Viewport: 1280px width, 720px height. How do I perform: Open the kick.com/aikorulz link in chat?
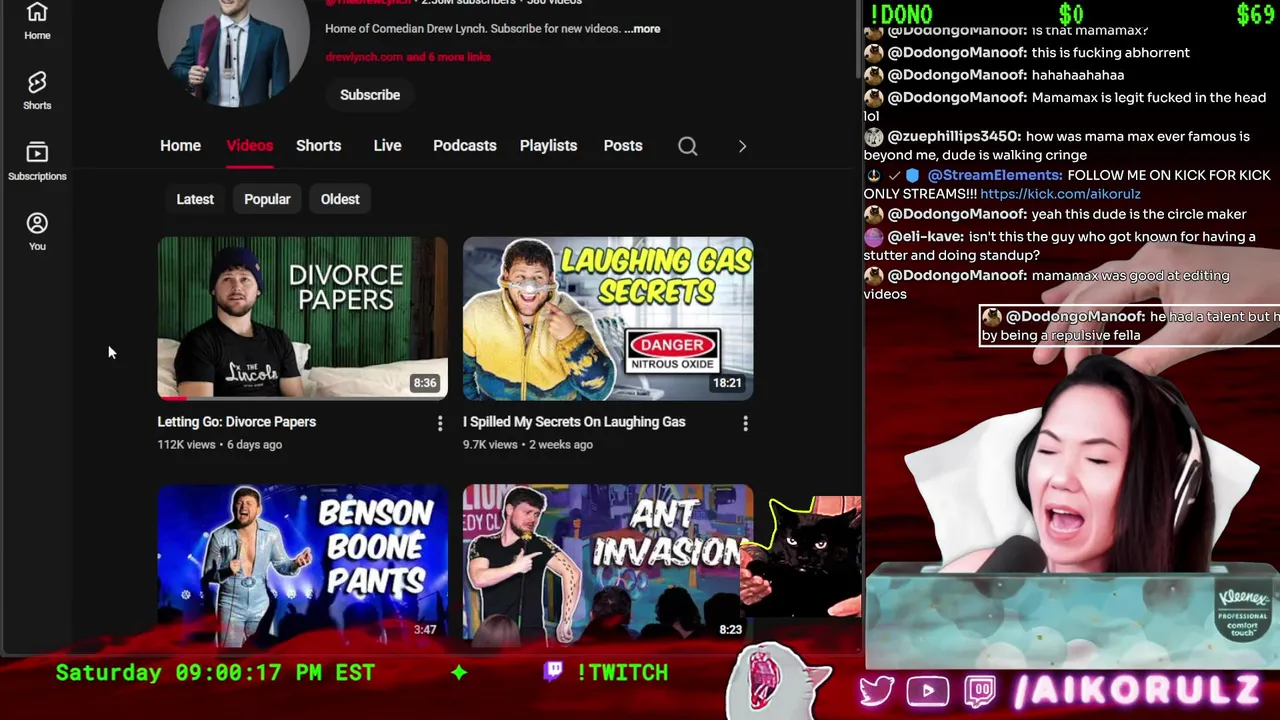tap(1060, 194)
